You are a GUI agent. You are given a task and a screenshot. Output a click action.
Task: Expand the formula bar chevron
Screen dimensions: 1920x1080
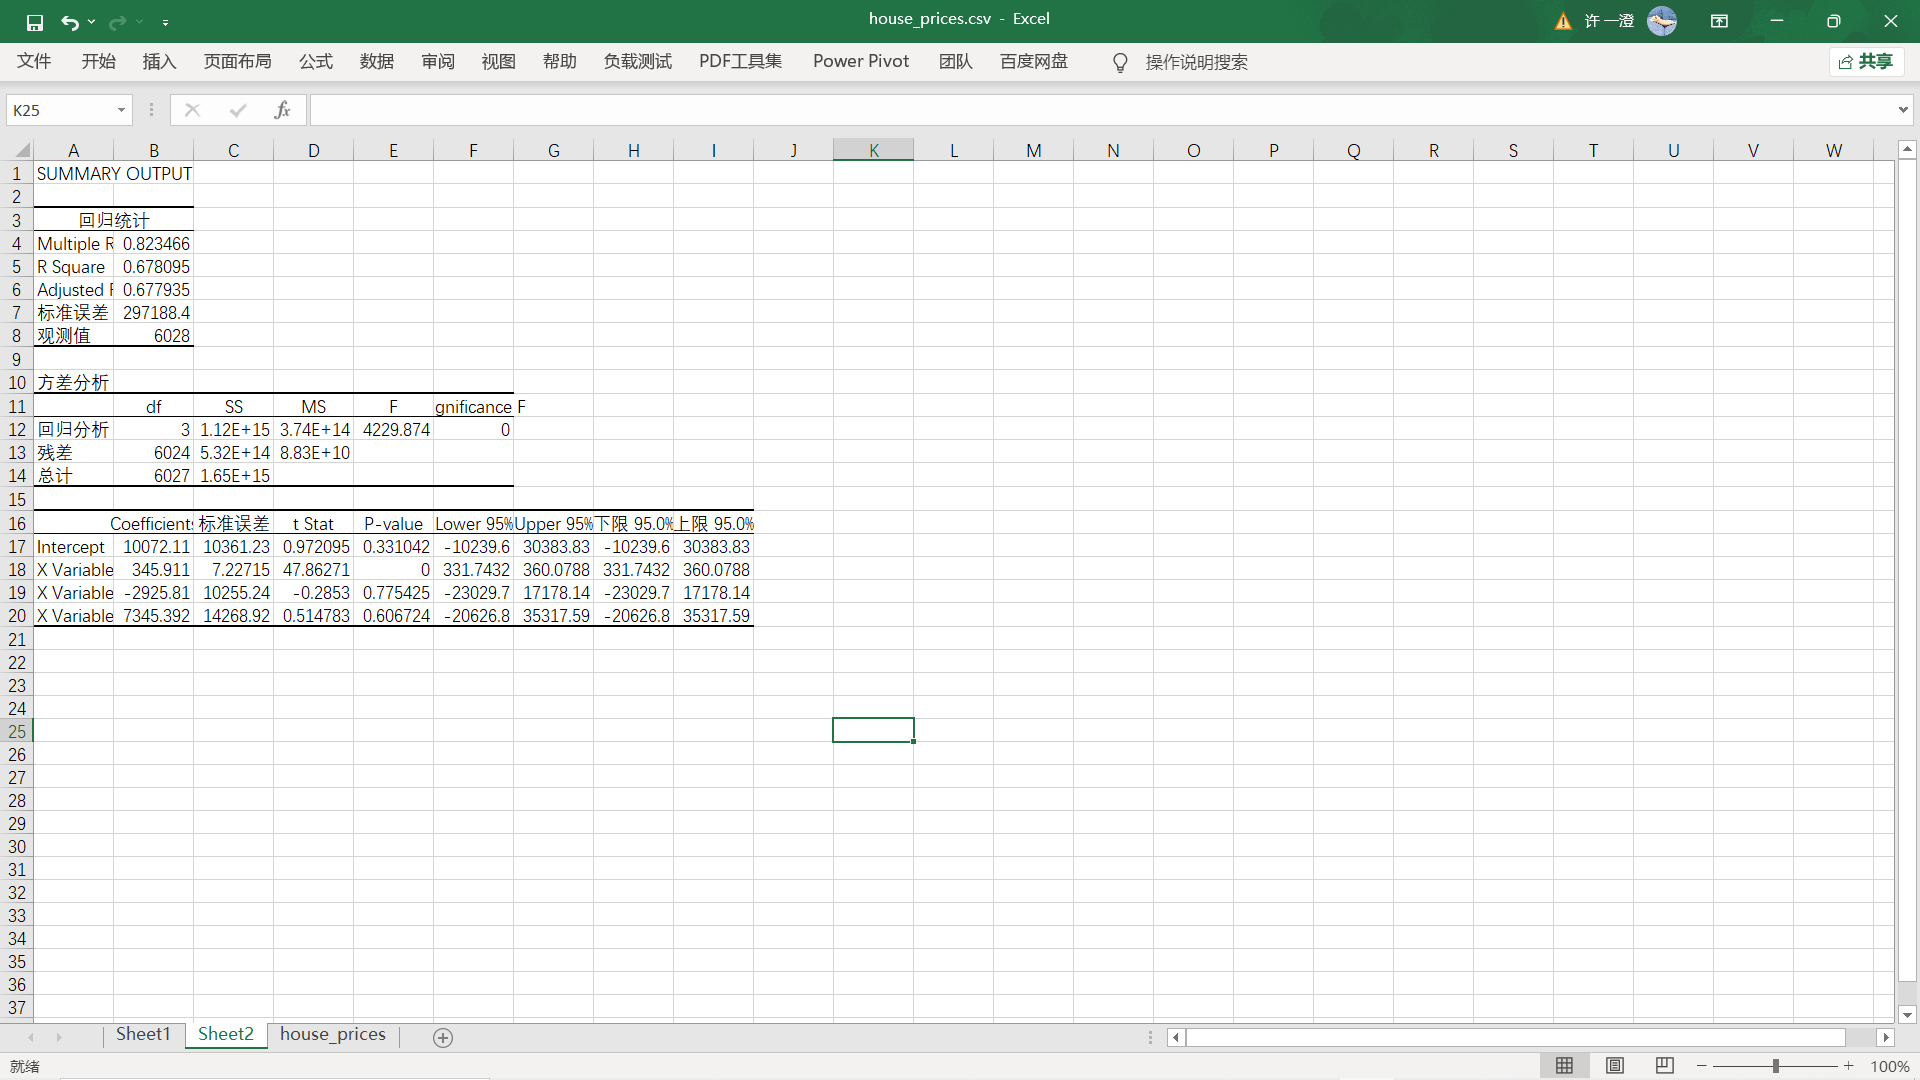click(1902, 110)
